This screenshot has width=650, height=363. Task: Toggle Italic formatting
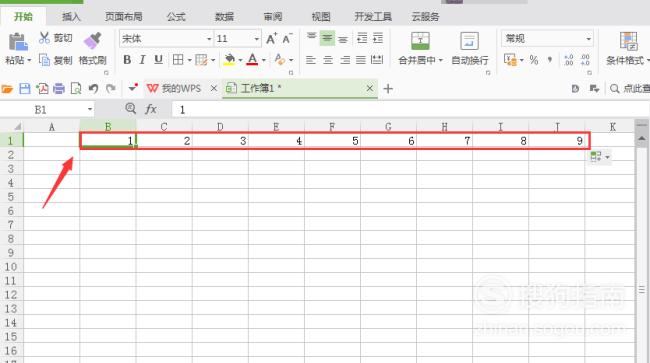pyautogui.click(x=142, y=60)
